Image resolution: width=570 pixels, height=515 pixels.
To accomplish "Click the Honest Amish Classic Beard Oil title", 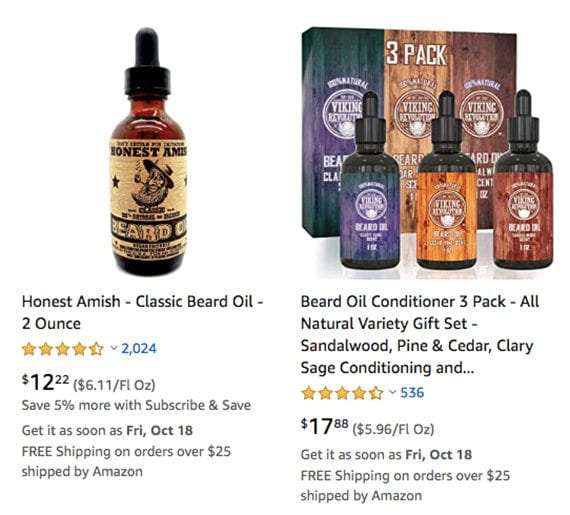I will 142,312.
